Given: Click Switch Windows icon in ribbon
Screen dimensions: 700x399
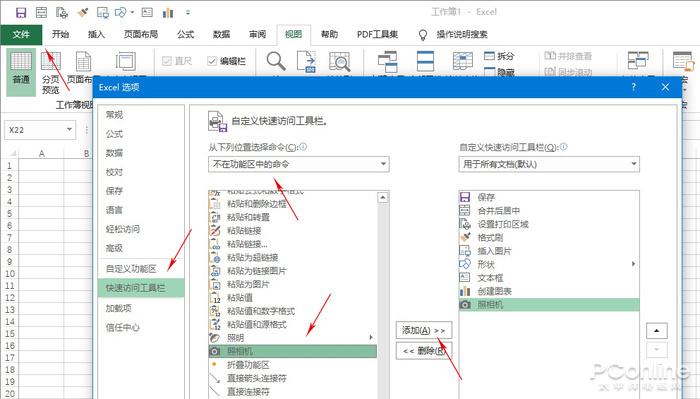Looking at the screenshot, I should [638, 60].
